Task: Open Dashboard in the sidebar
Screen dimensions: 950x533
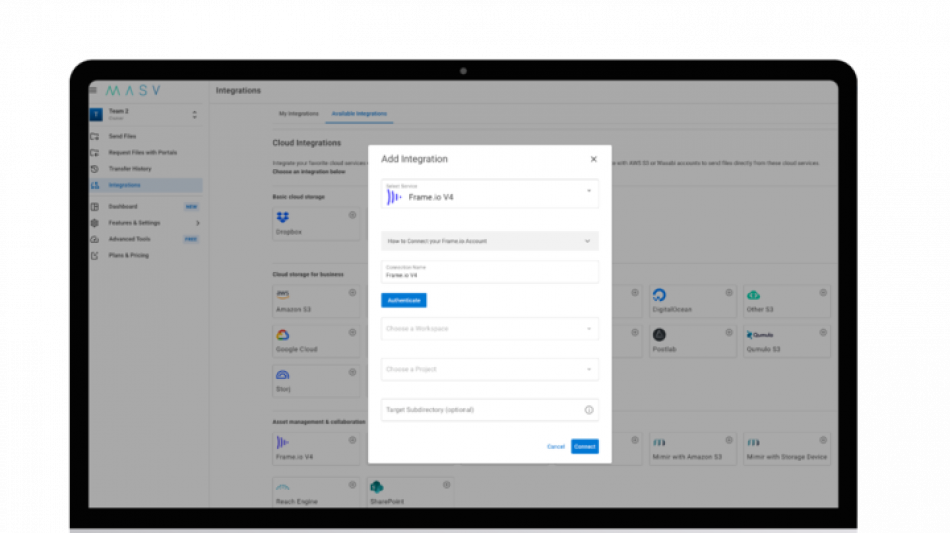Action: pos(123,207)
